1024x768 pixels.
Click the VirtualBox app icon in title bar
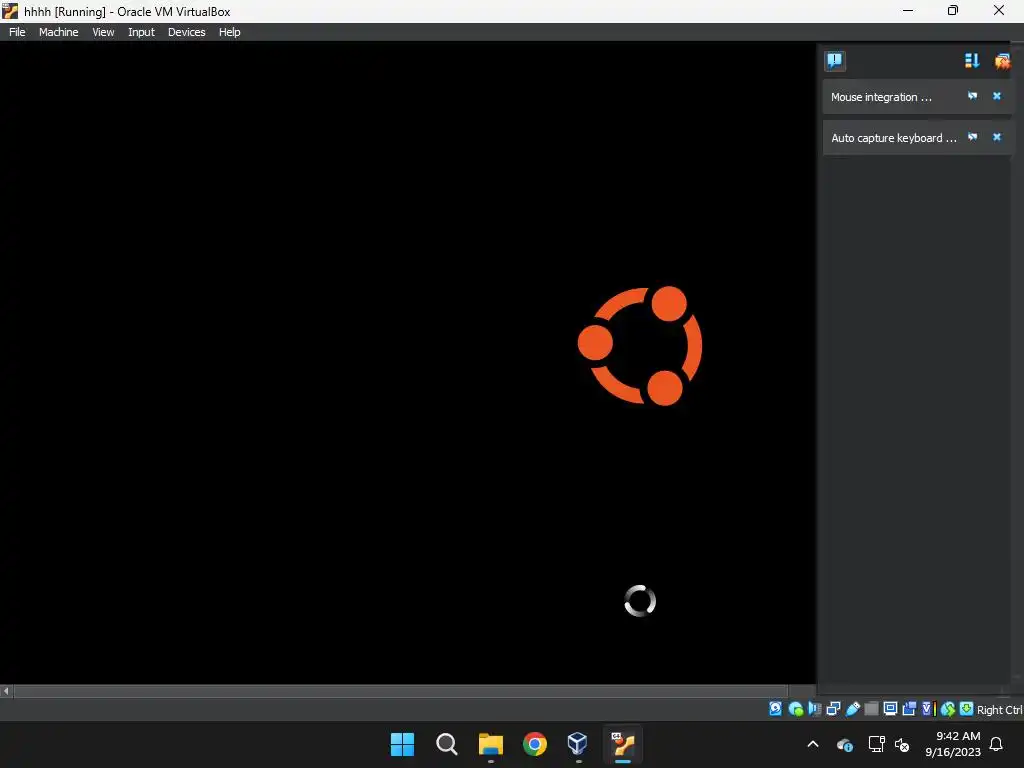pos(10,11)
